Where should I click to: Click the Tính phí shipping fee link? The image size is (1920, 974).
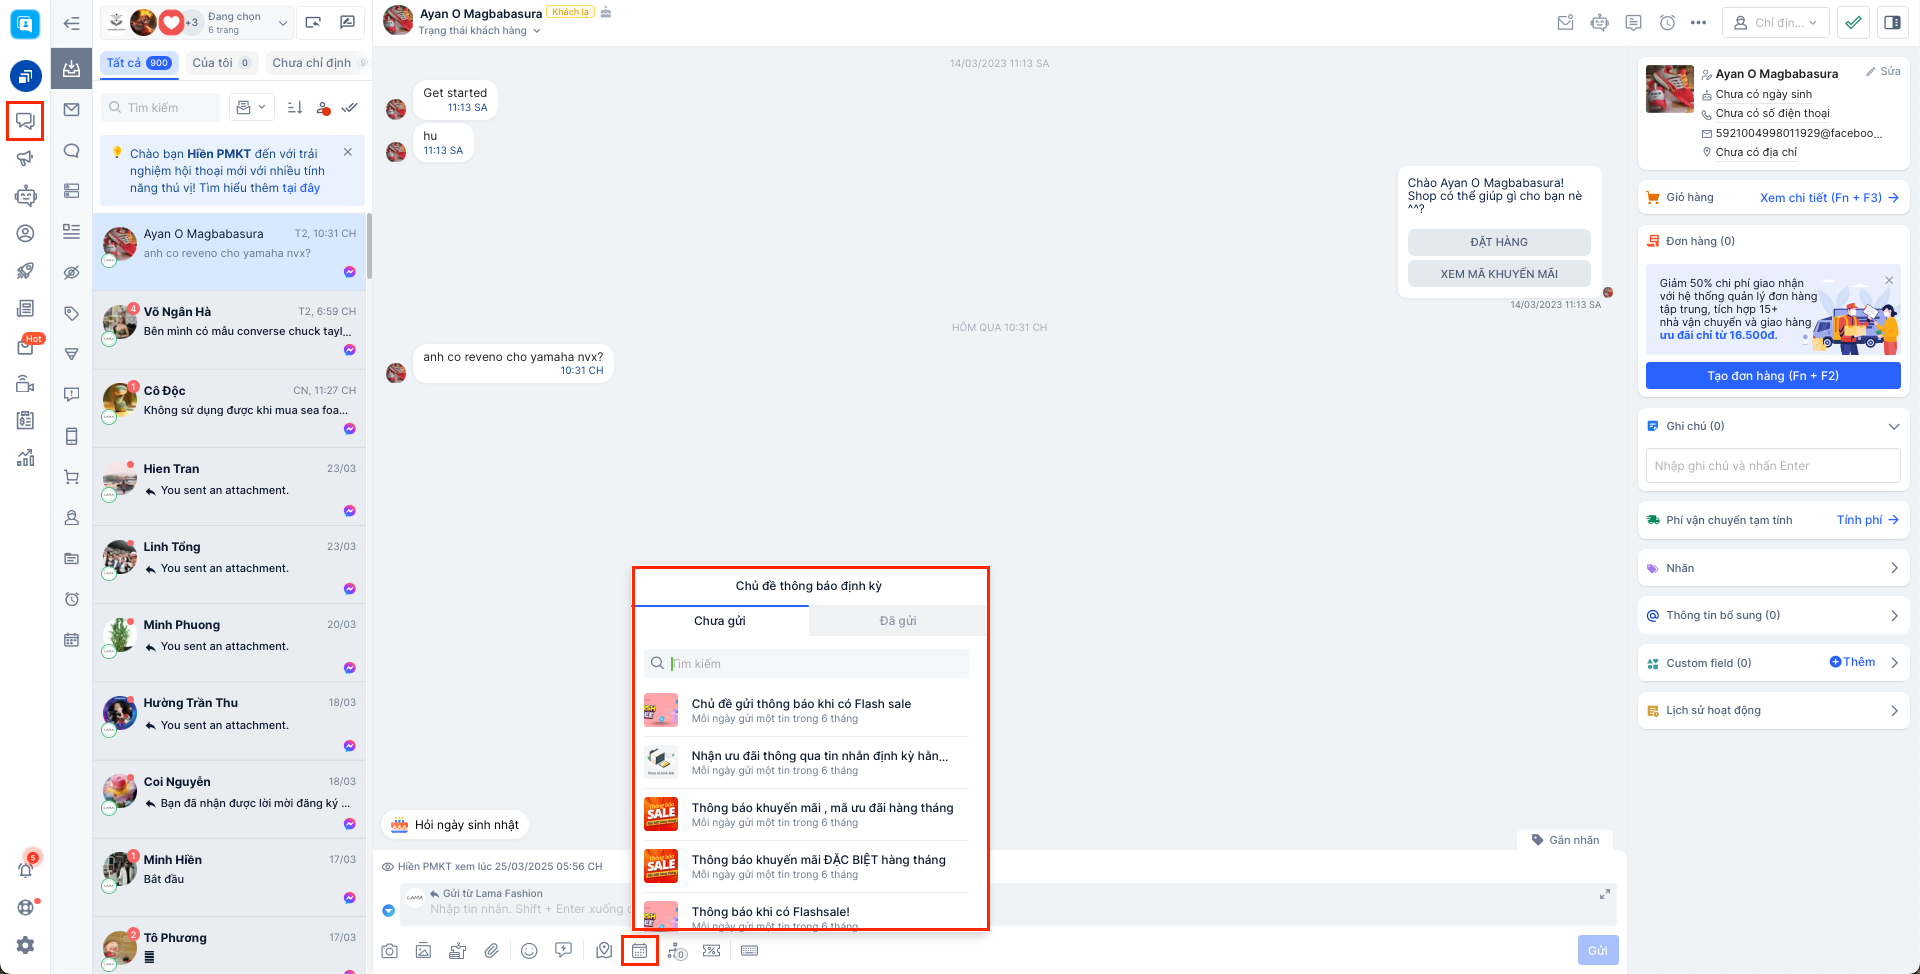[1867, 520]
